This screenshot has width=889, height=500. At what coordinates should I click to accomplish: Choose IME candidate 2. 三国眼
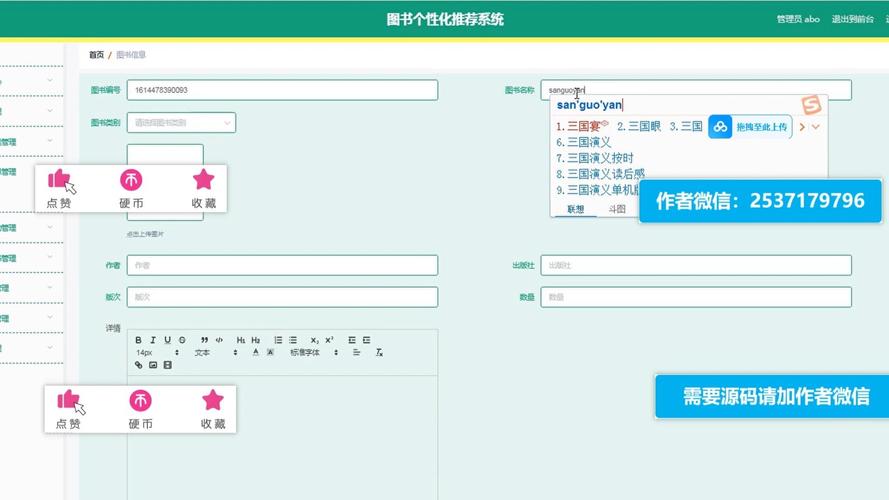[x=639, y=126]
